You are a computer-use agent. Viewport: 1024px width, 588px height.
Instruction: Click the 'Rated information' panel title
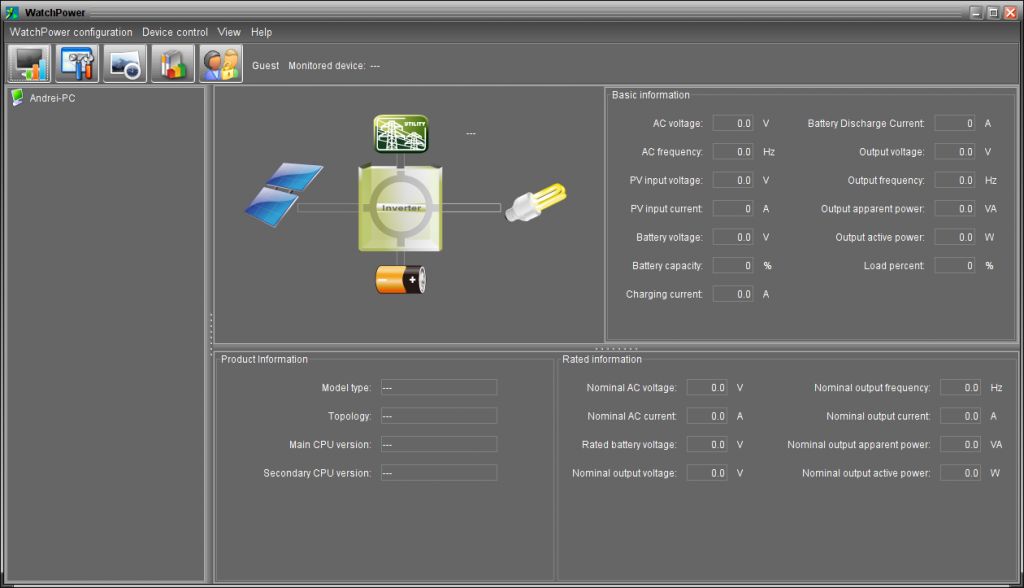click(602, 359)
